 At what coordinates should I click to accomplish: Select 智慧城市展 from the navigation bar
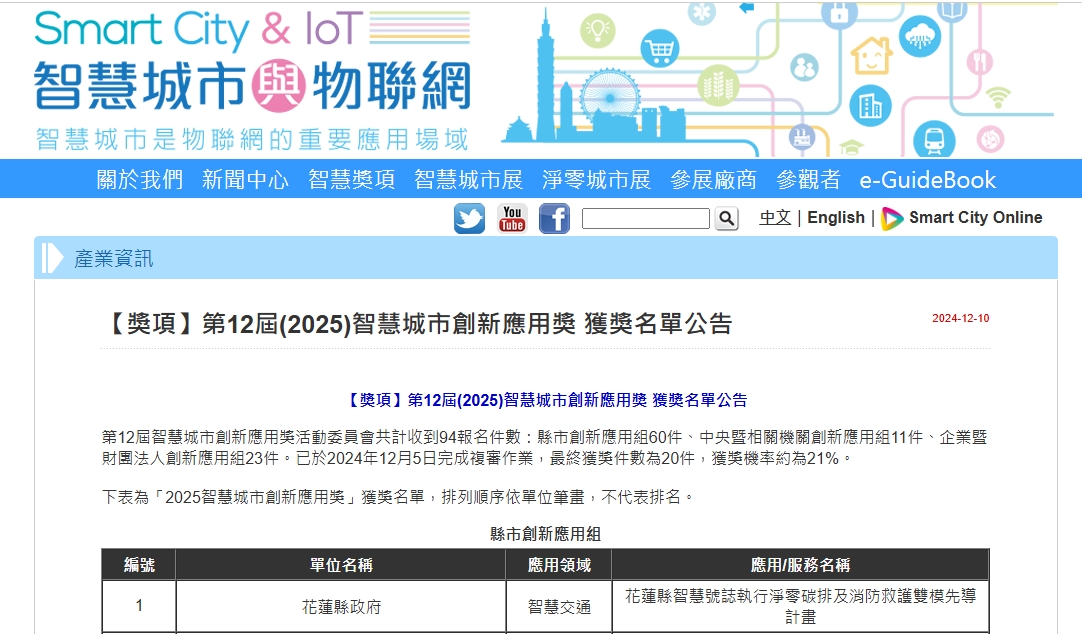tap(468, 180)
